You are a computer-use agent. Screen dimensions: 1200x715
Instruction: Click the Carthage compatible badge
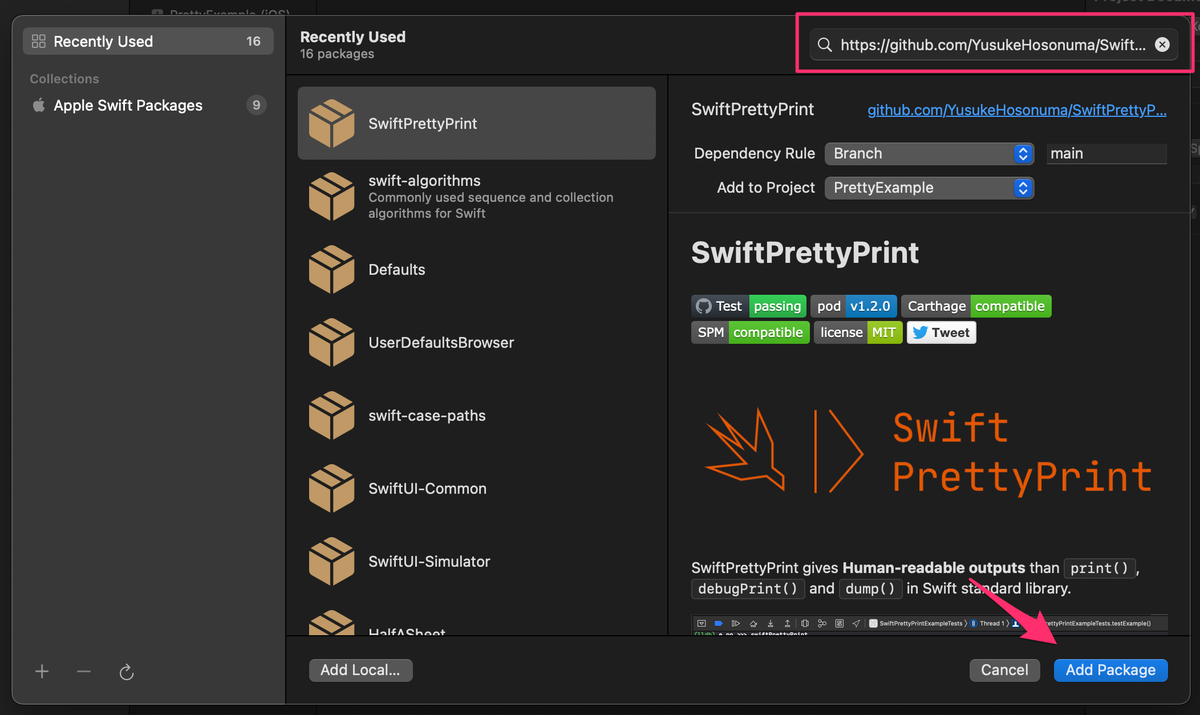976,306
